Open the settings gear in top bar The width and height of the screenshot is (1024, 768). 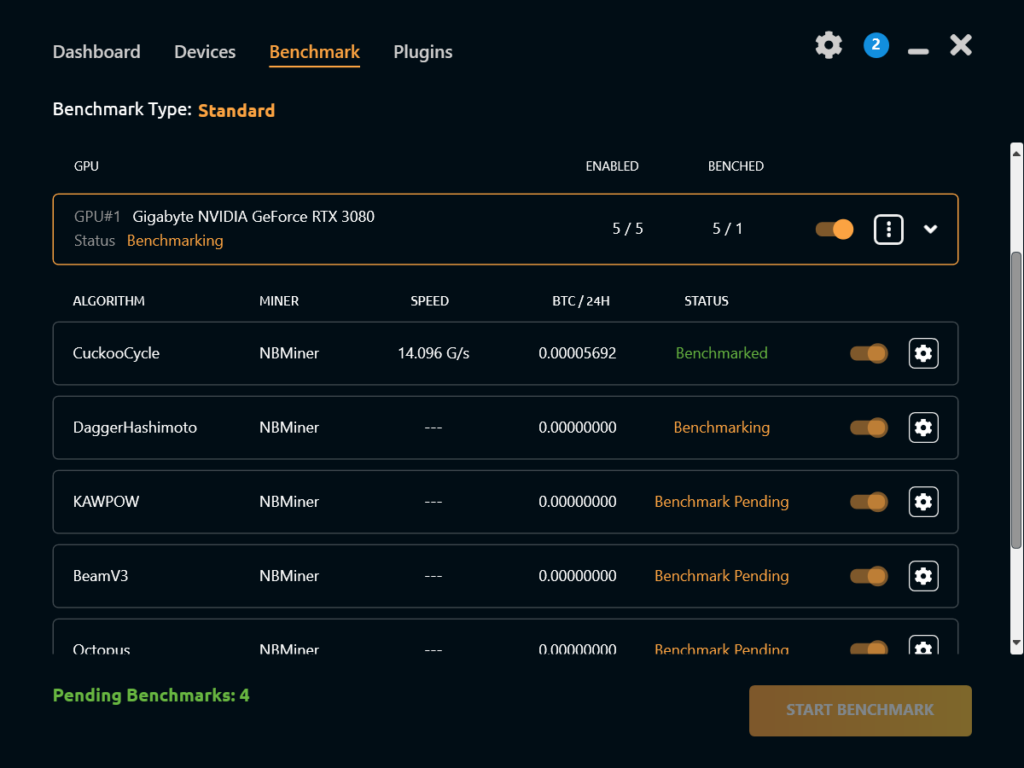click(x=828, y=45)
